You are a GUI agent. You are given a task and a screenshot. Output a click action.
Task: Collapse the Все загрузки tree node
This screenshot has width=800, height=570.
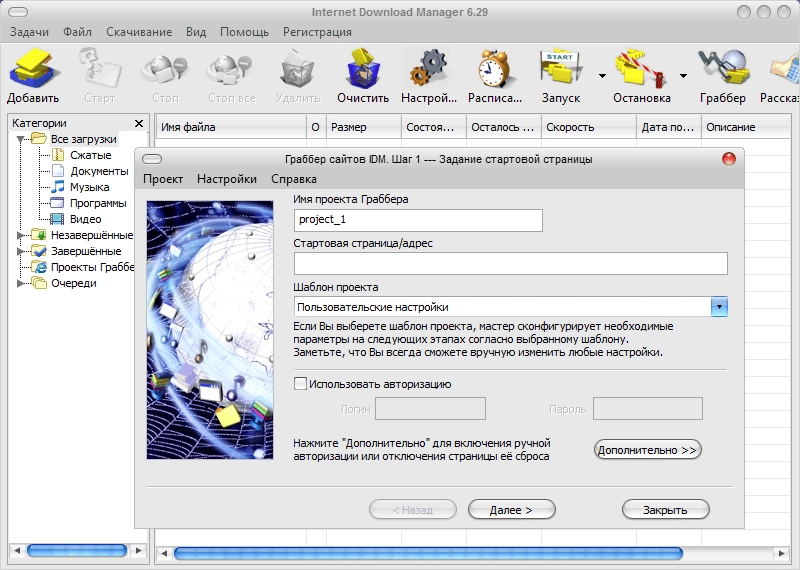20,139
